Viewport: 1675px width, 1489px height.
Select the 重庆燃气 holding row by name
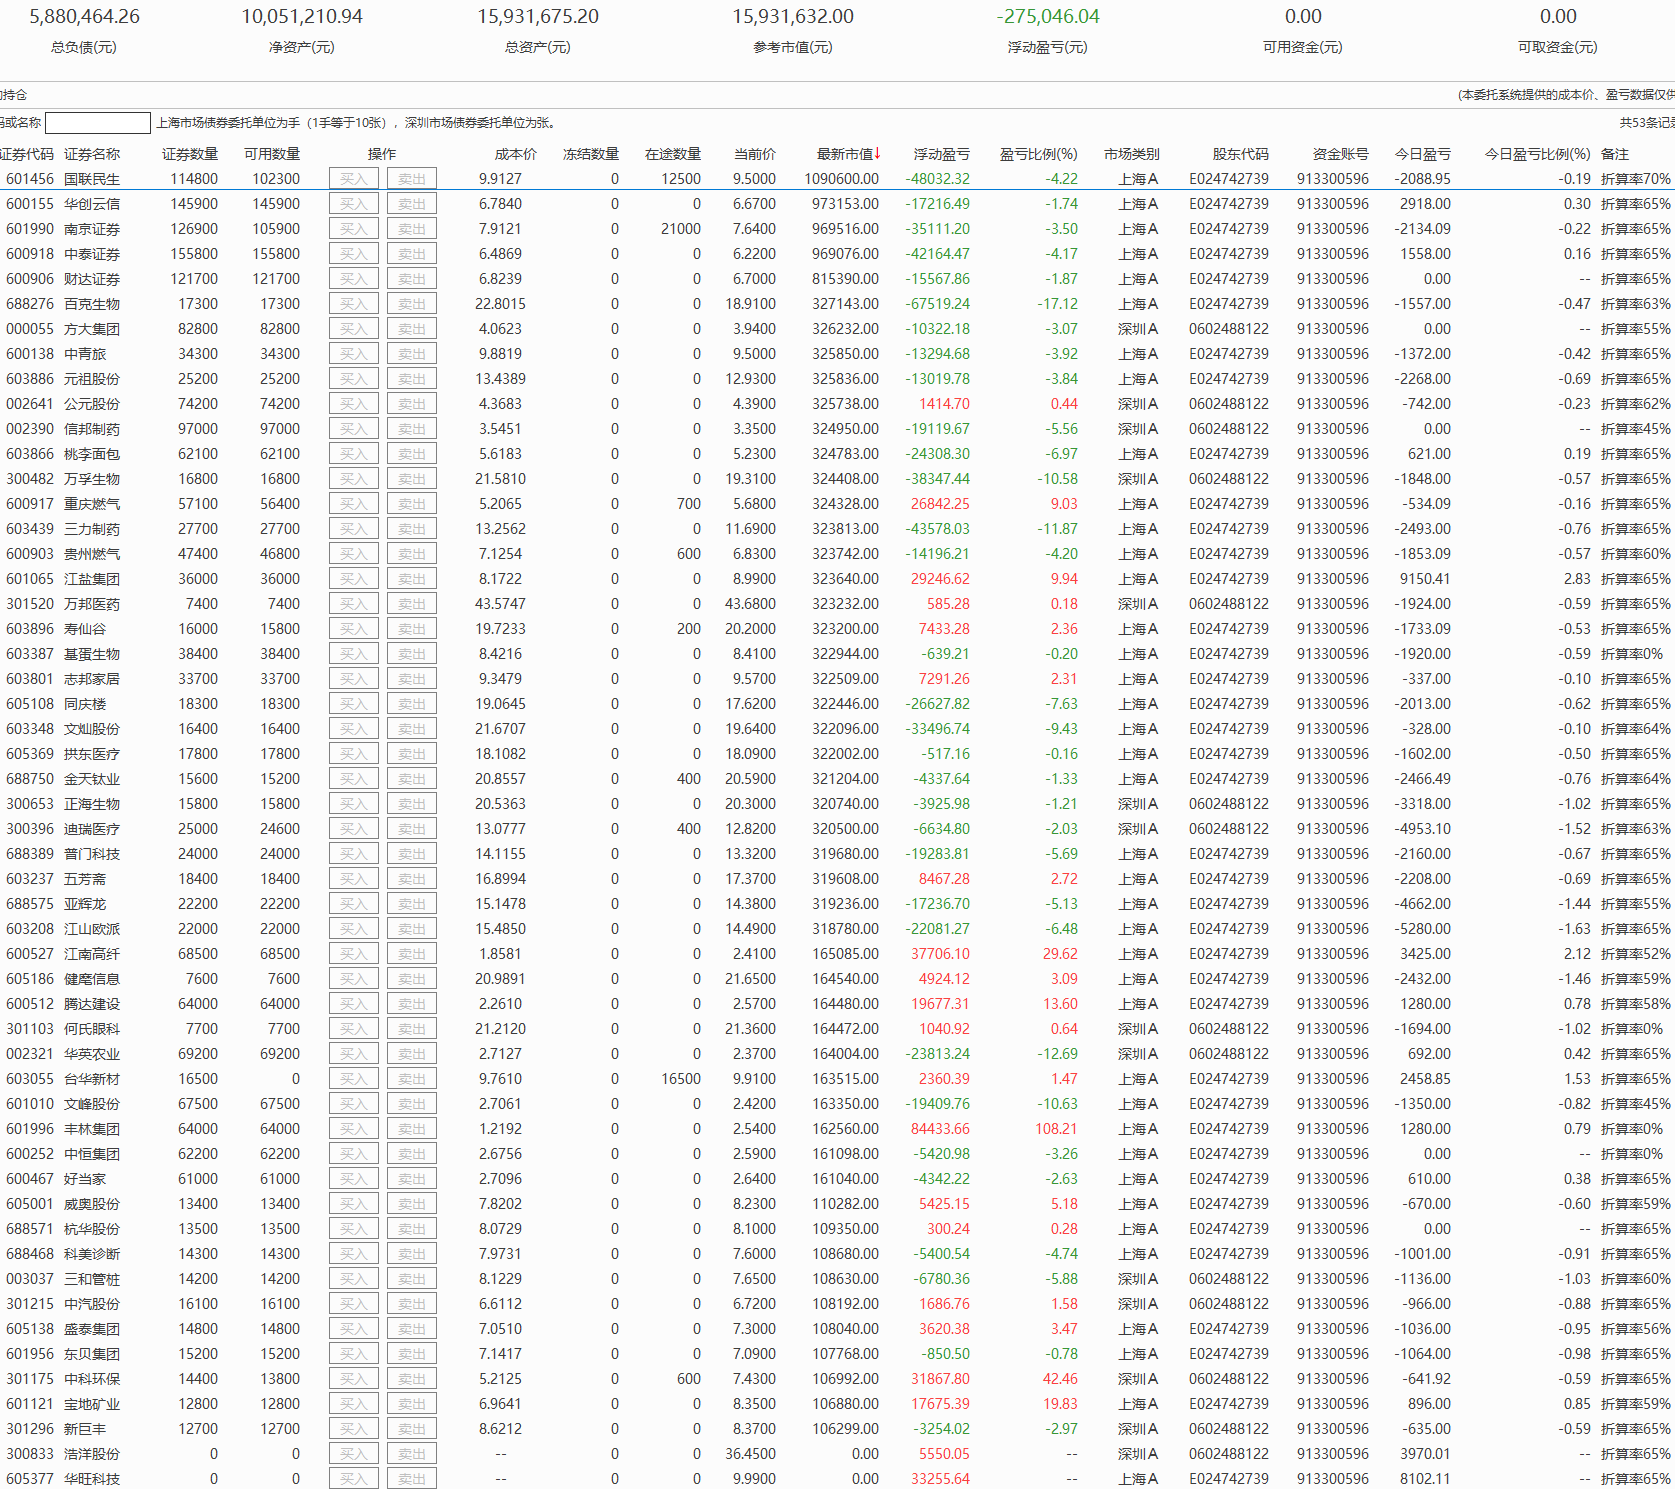click(x=92, y=504)
